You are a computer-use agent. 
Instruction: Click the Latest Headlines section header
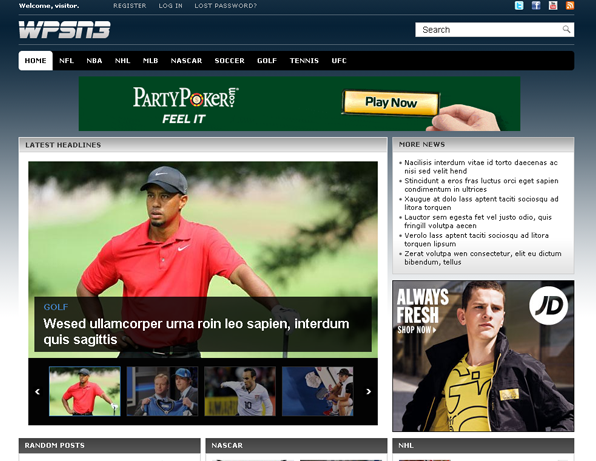(x=203, y=145)
